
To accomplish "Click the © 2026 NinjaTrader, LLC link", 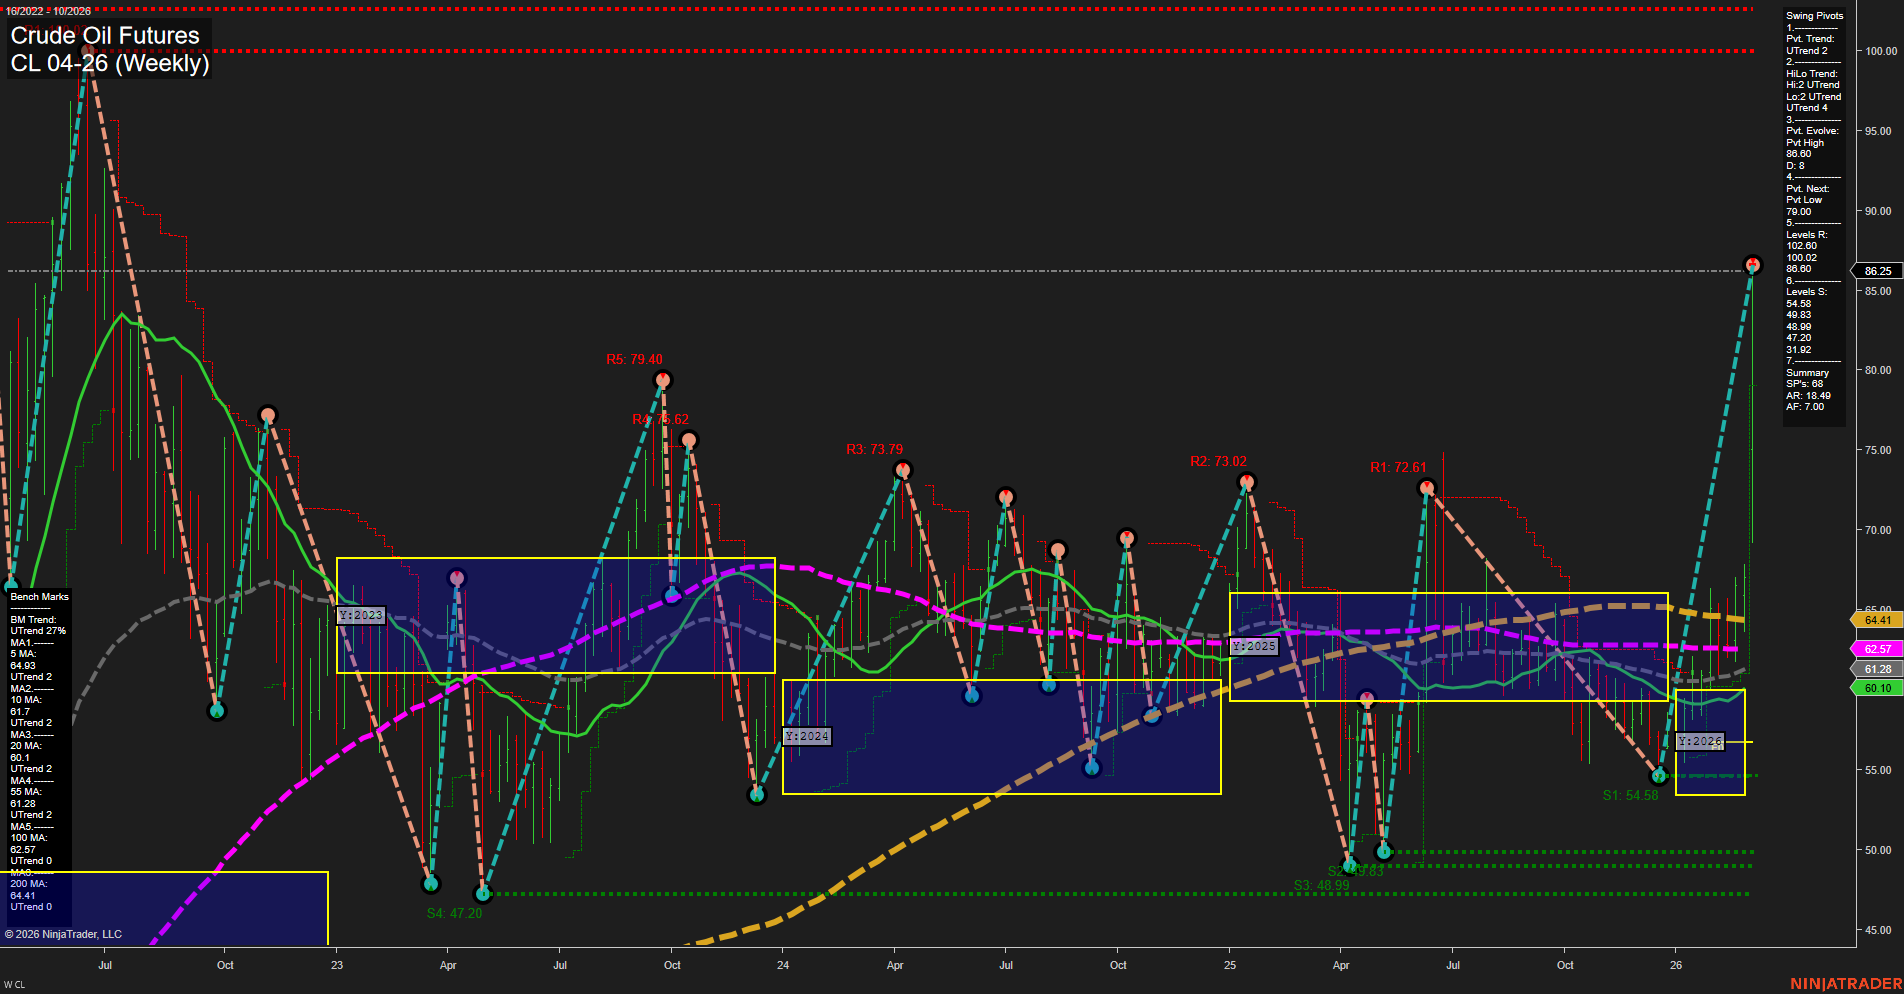I will tap(63, 933).
